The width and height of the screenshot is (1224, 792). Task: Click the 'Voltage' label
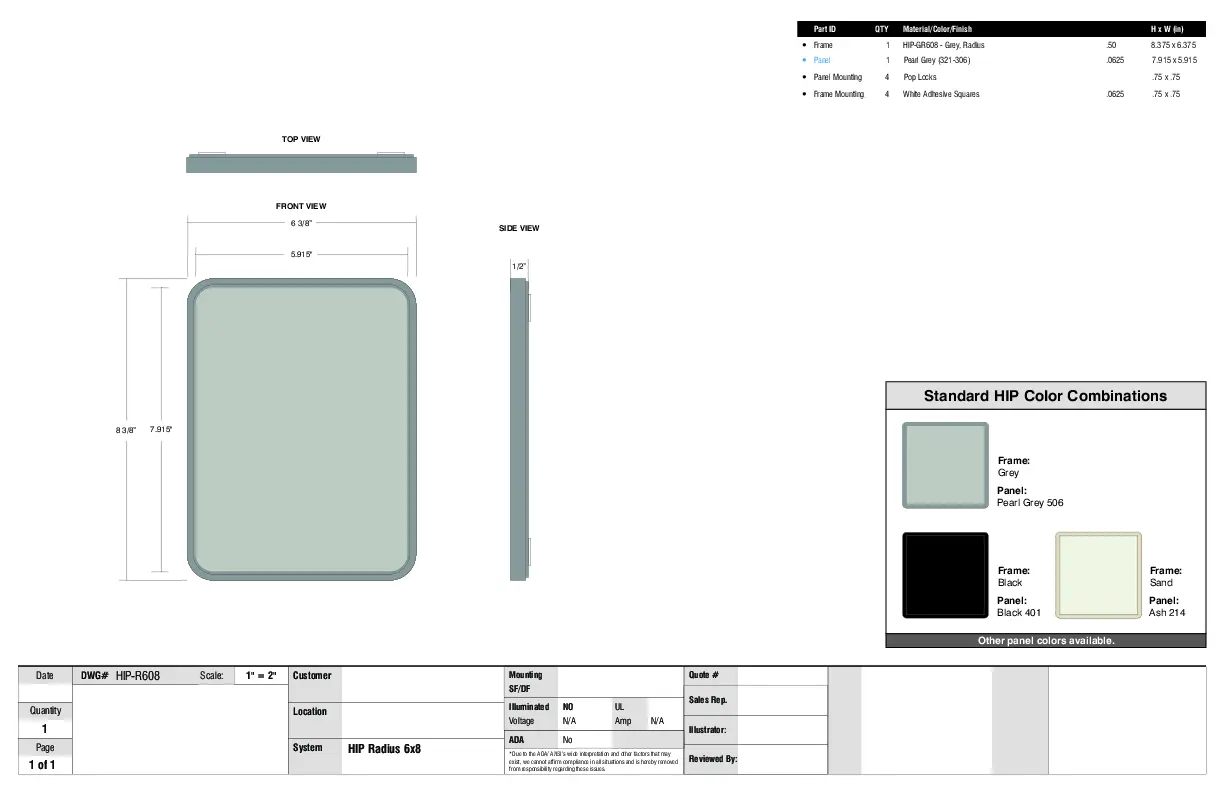pos(521,720)
